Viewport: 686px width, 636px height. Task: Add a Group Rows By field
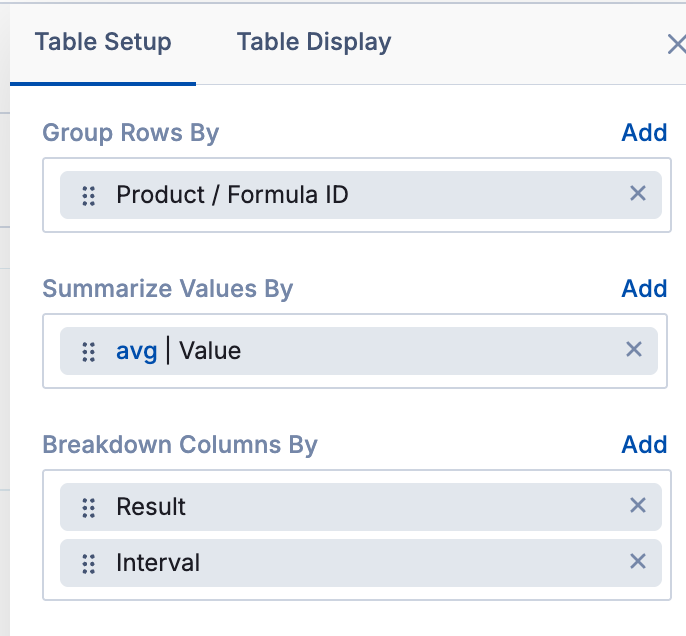click(x=644, y=133)
